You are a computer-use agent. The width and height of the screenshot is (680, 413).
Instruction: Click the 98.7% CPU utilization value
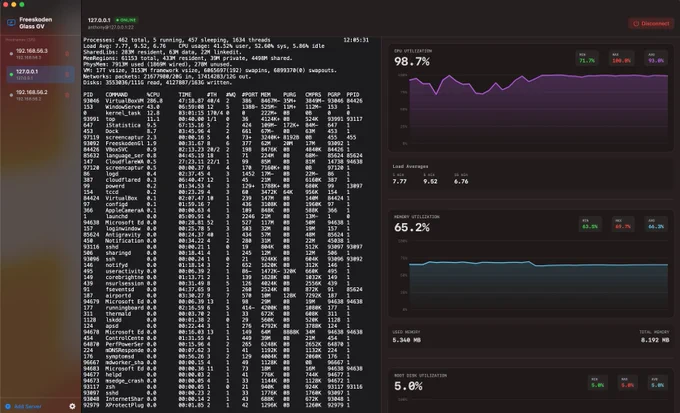tap(412, 62)
